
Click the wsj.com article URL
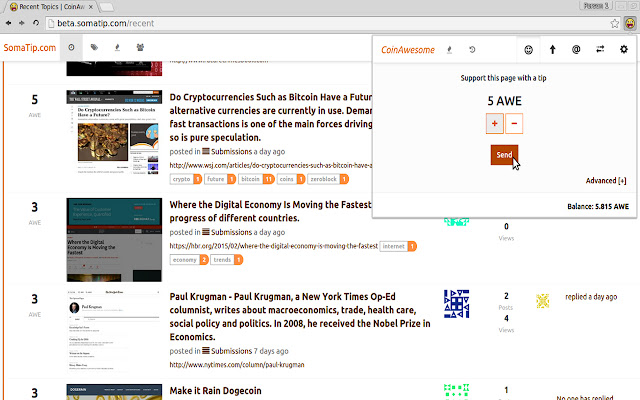click(x=271, y=165)
